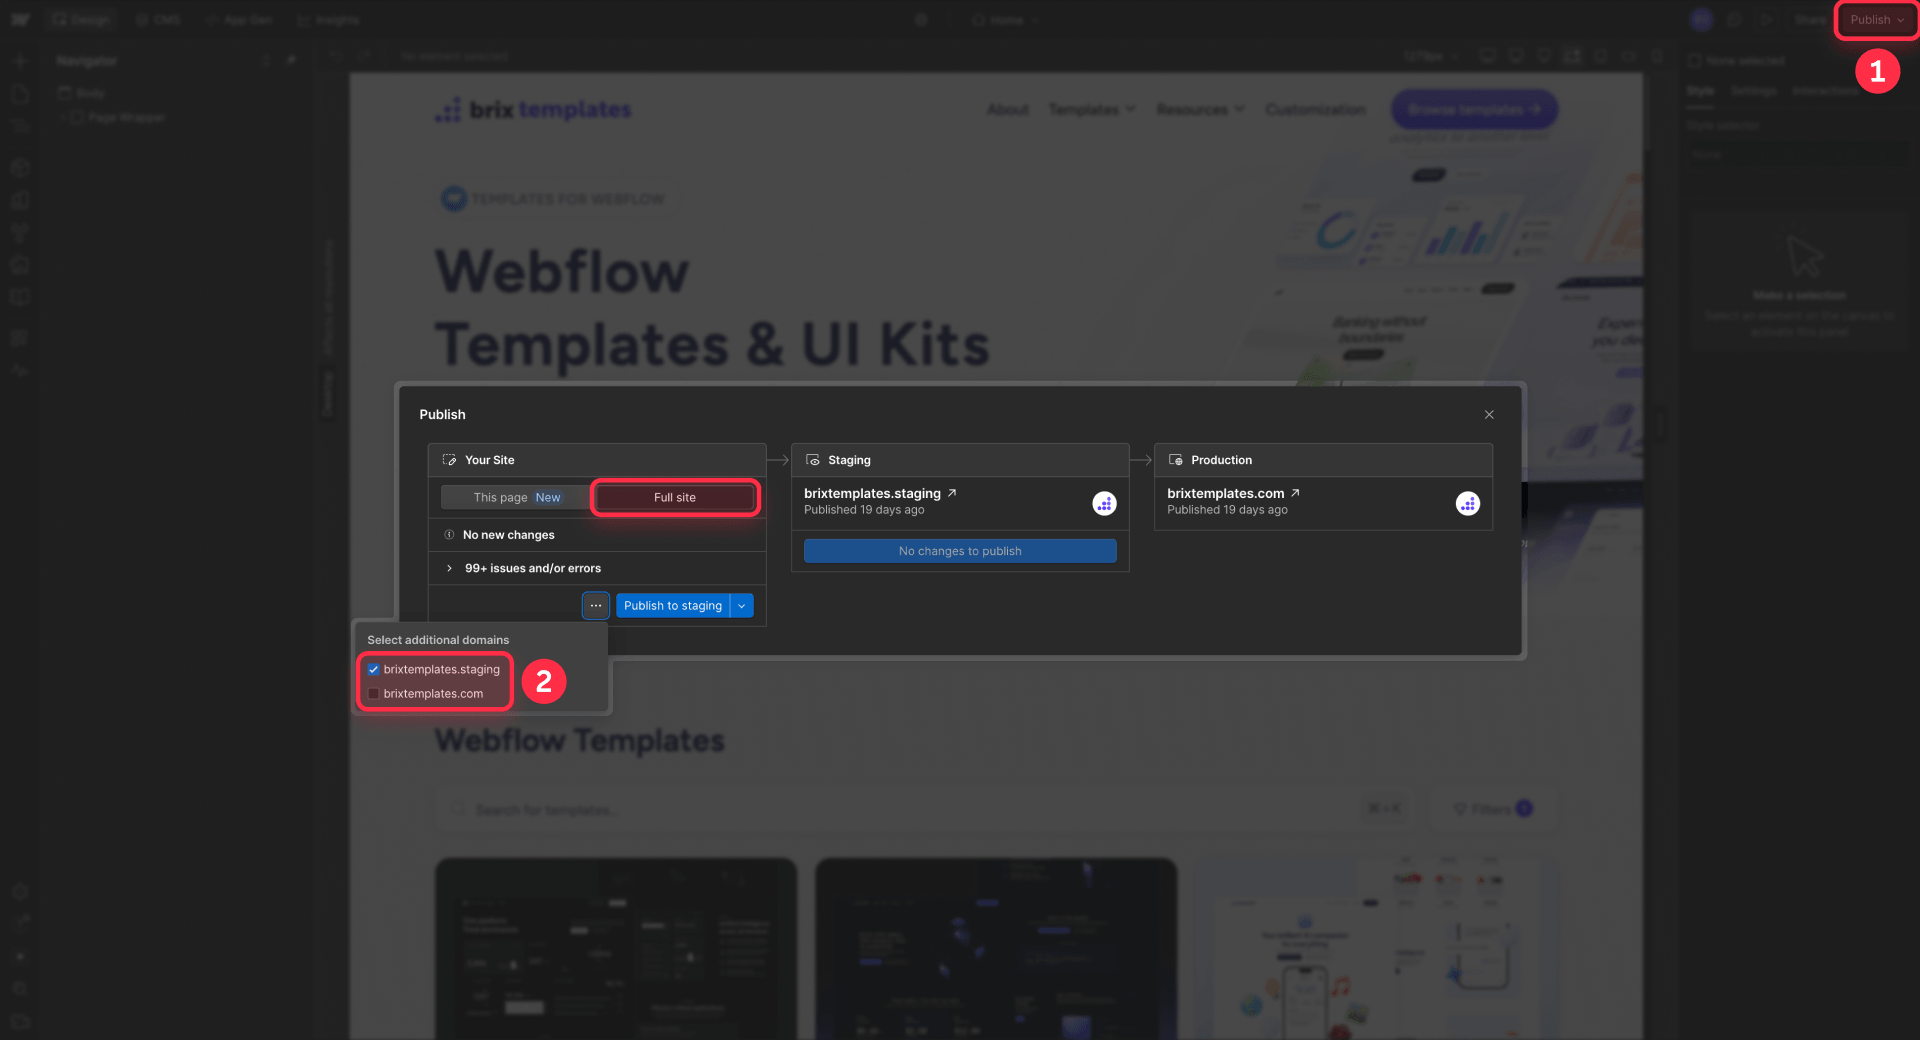Click the Your Site edit-page icon
Image resolution: width=1920 pixels, height=1040 pixels.
click(449, 460)
